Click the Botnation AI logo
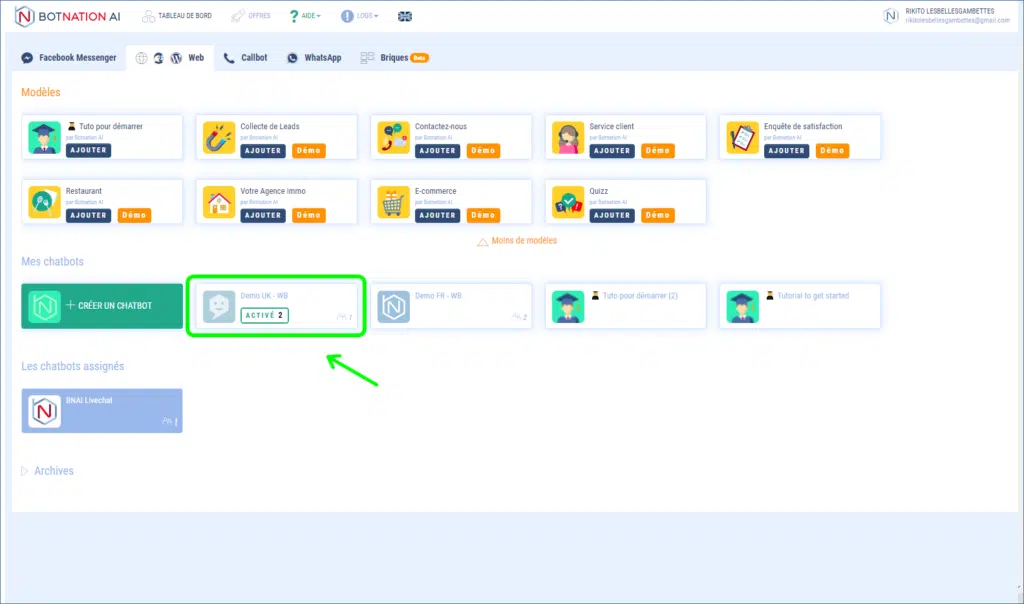This screenshot has height=604, width=1024. tap(67, 16)
